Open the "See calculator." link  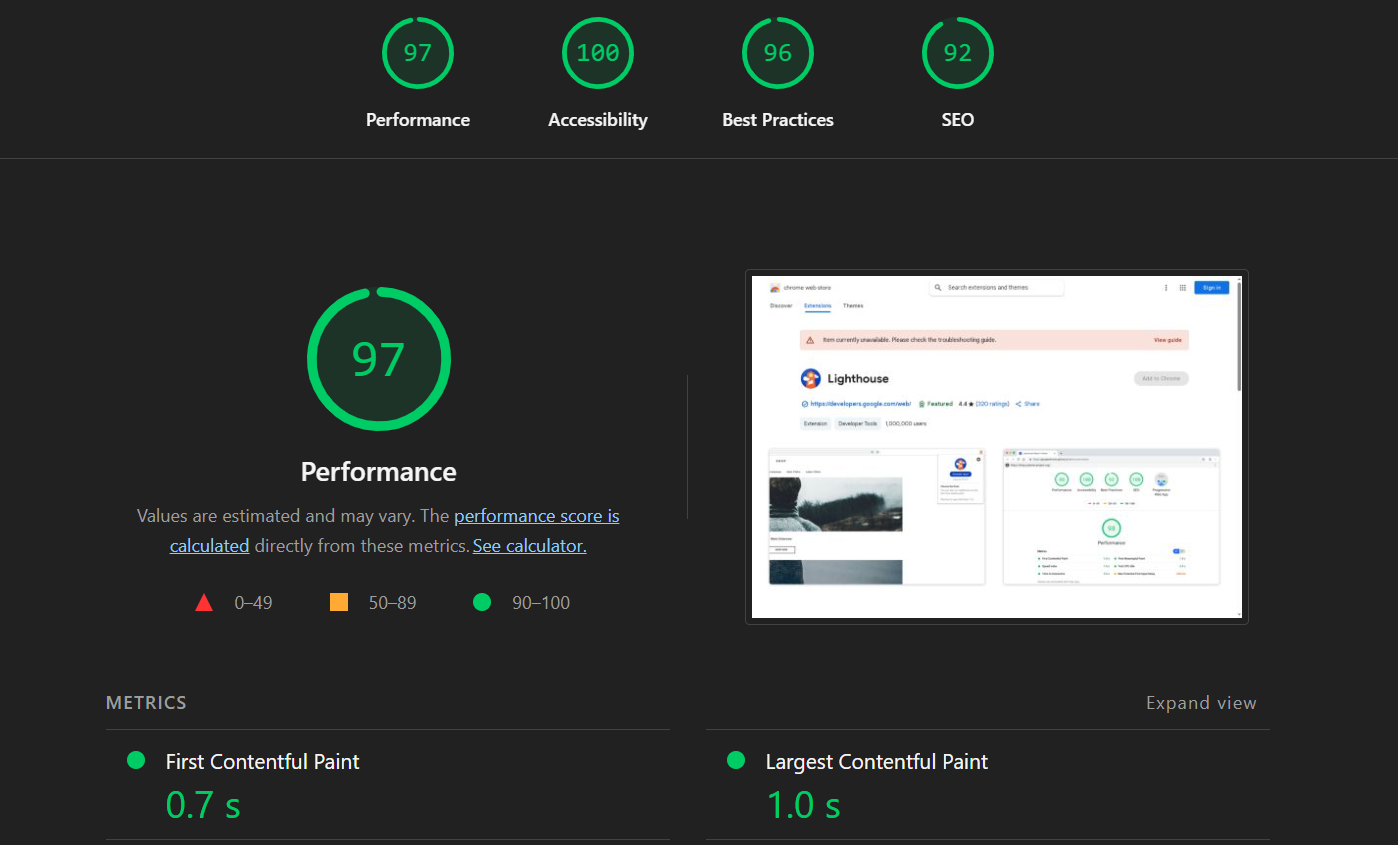[529, 546]
